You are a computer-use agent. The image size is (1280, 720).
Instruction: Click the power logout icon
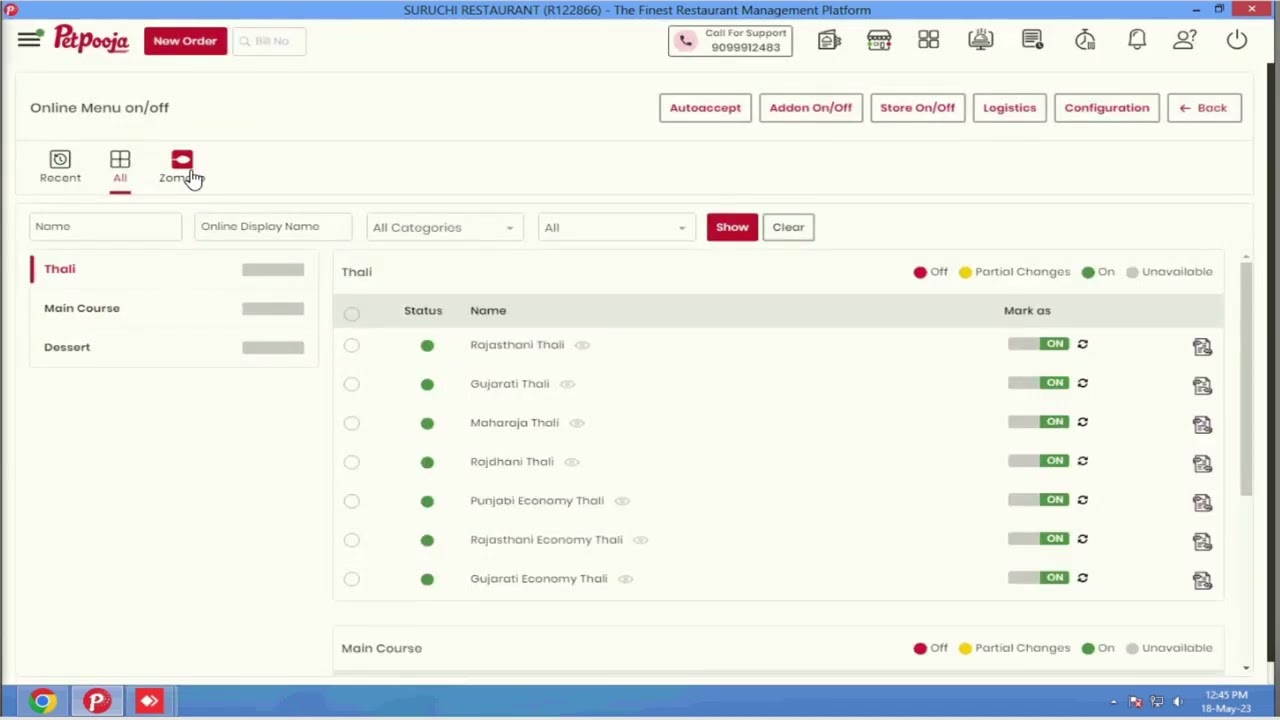click(x=1237, y=40)
